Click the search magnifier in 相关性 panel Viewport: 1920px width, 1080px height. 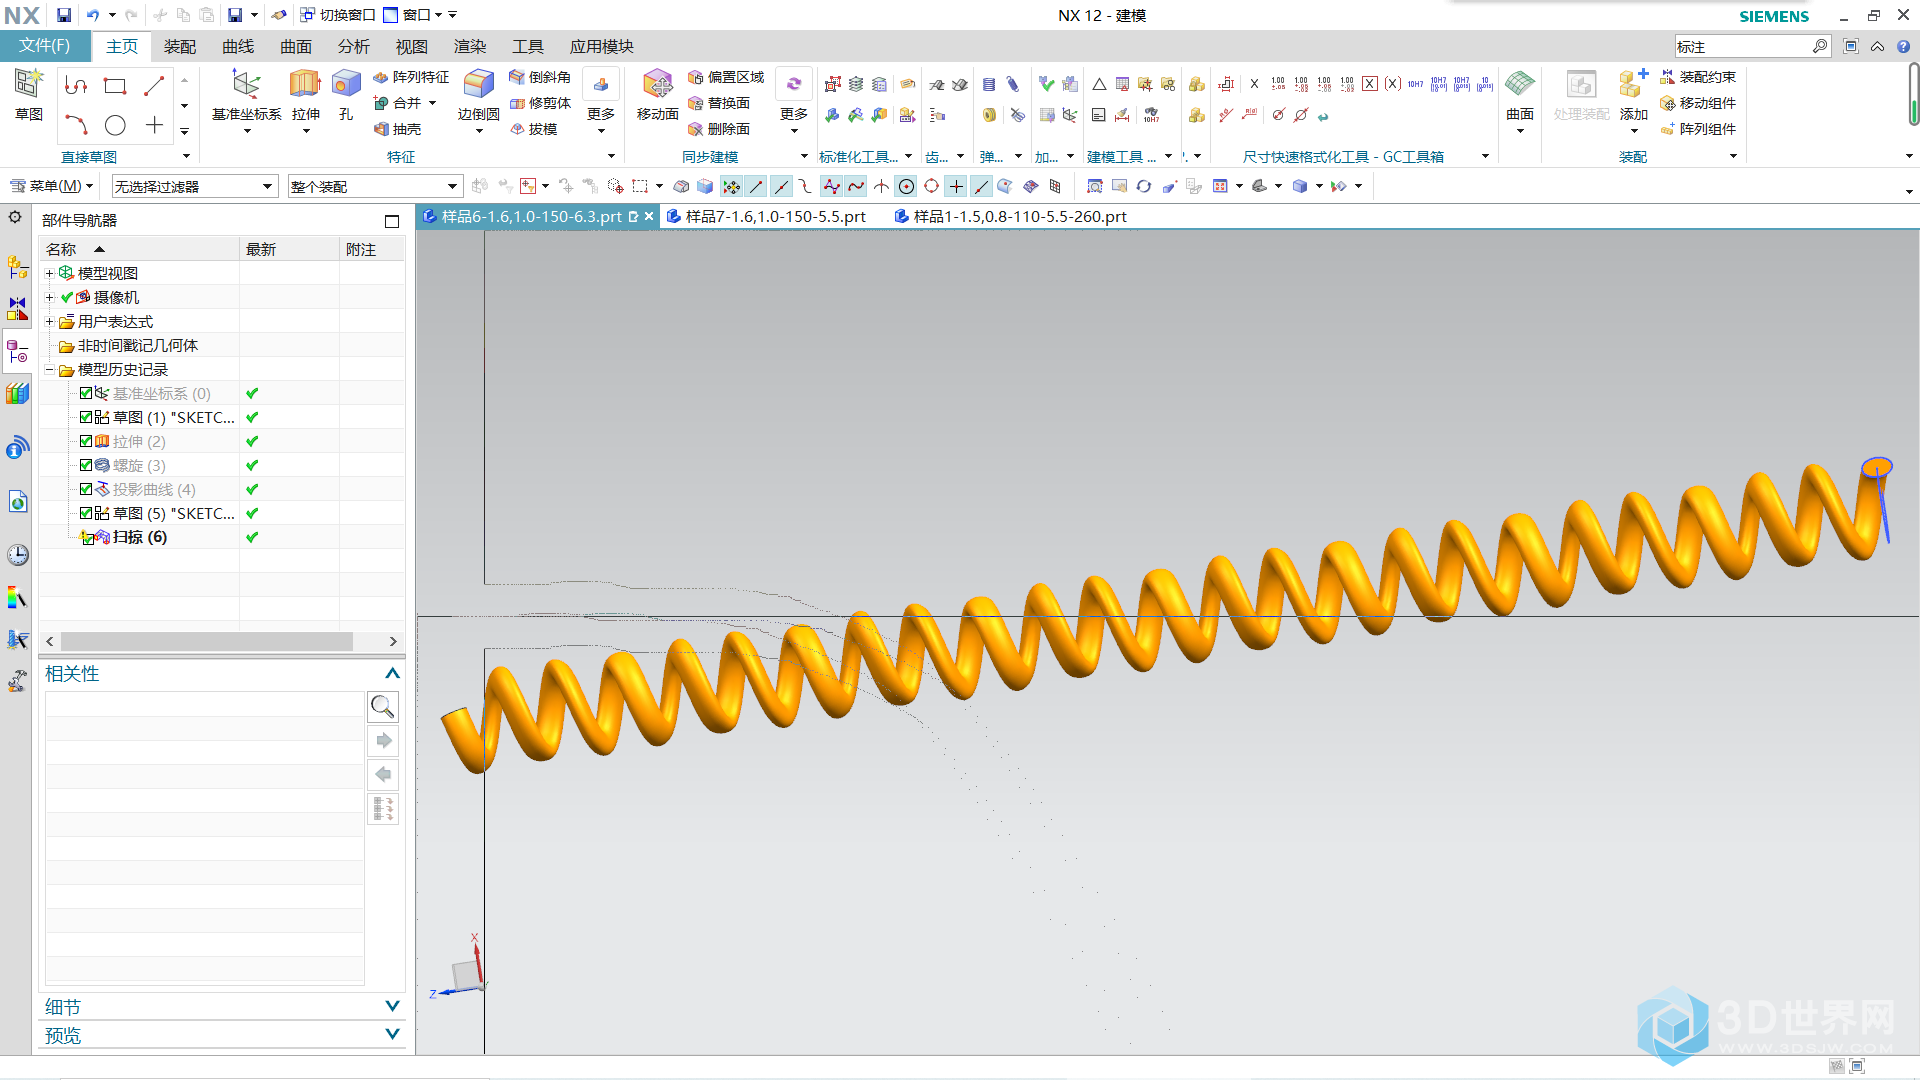point(382,707)
